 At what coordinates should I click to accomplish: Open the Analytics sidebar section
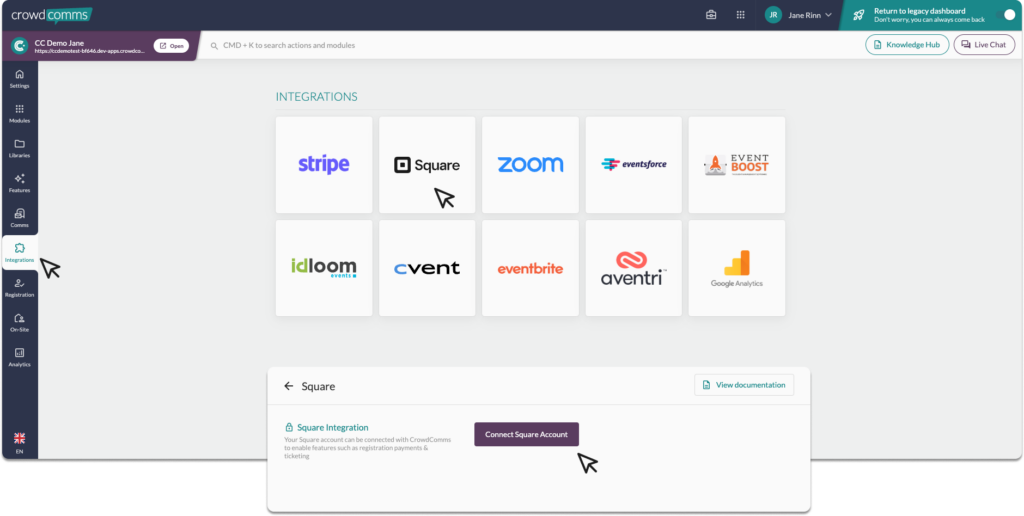tap(20, 357)
